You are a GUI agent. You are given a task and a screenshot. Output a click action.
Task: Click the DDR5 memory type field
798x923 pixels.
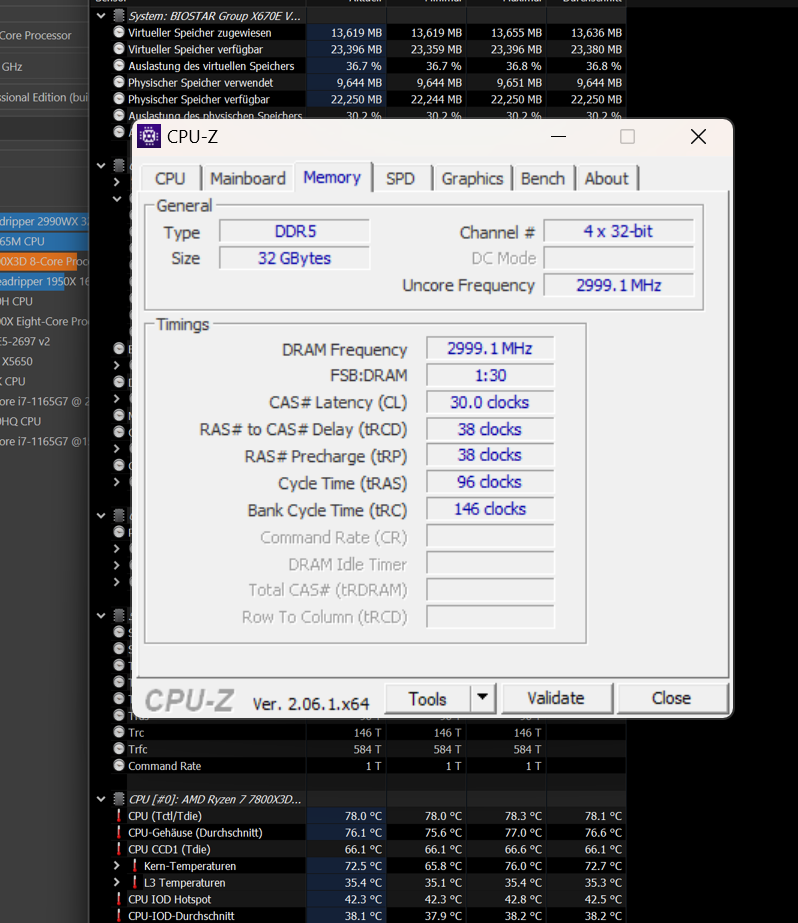295,231
